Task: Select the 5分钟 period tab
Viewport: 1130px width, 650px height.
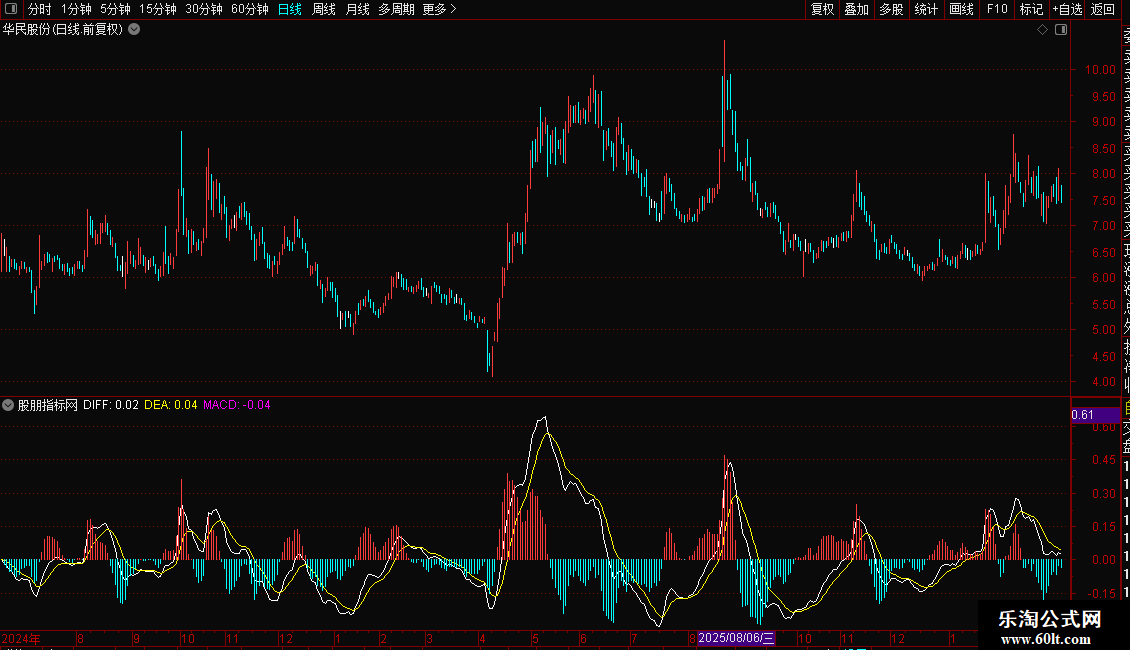Action: 115,9
